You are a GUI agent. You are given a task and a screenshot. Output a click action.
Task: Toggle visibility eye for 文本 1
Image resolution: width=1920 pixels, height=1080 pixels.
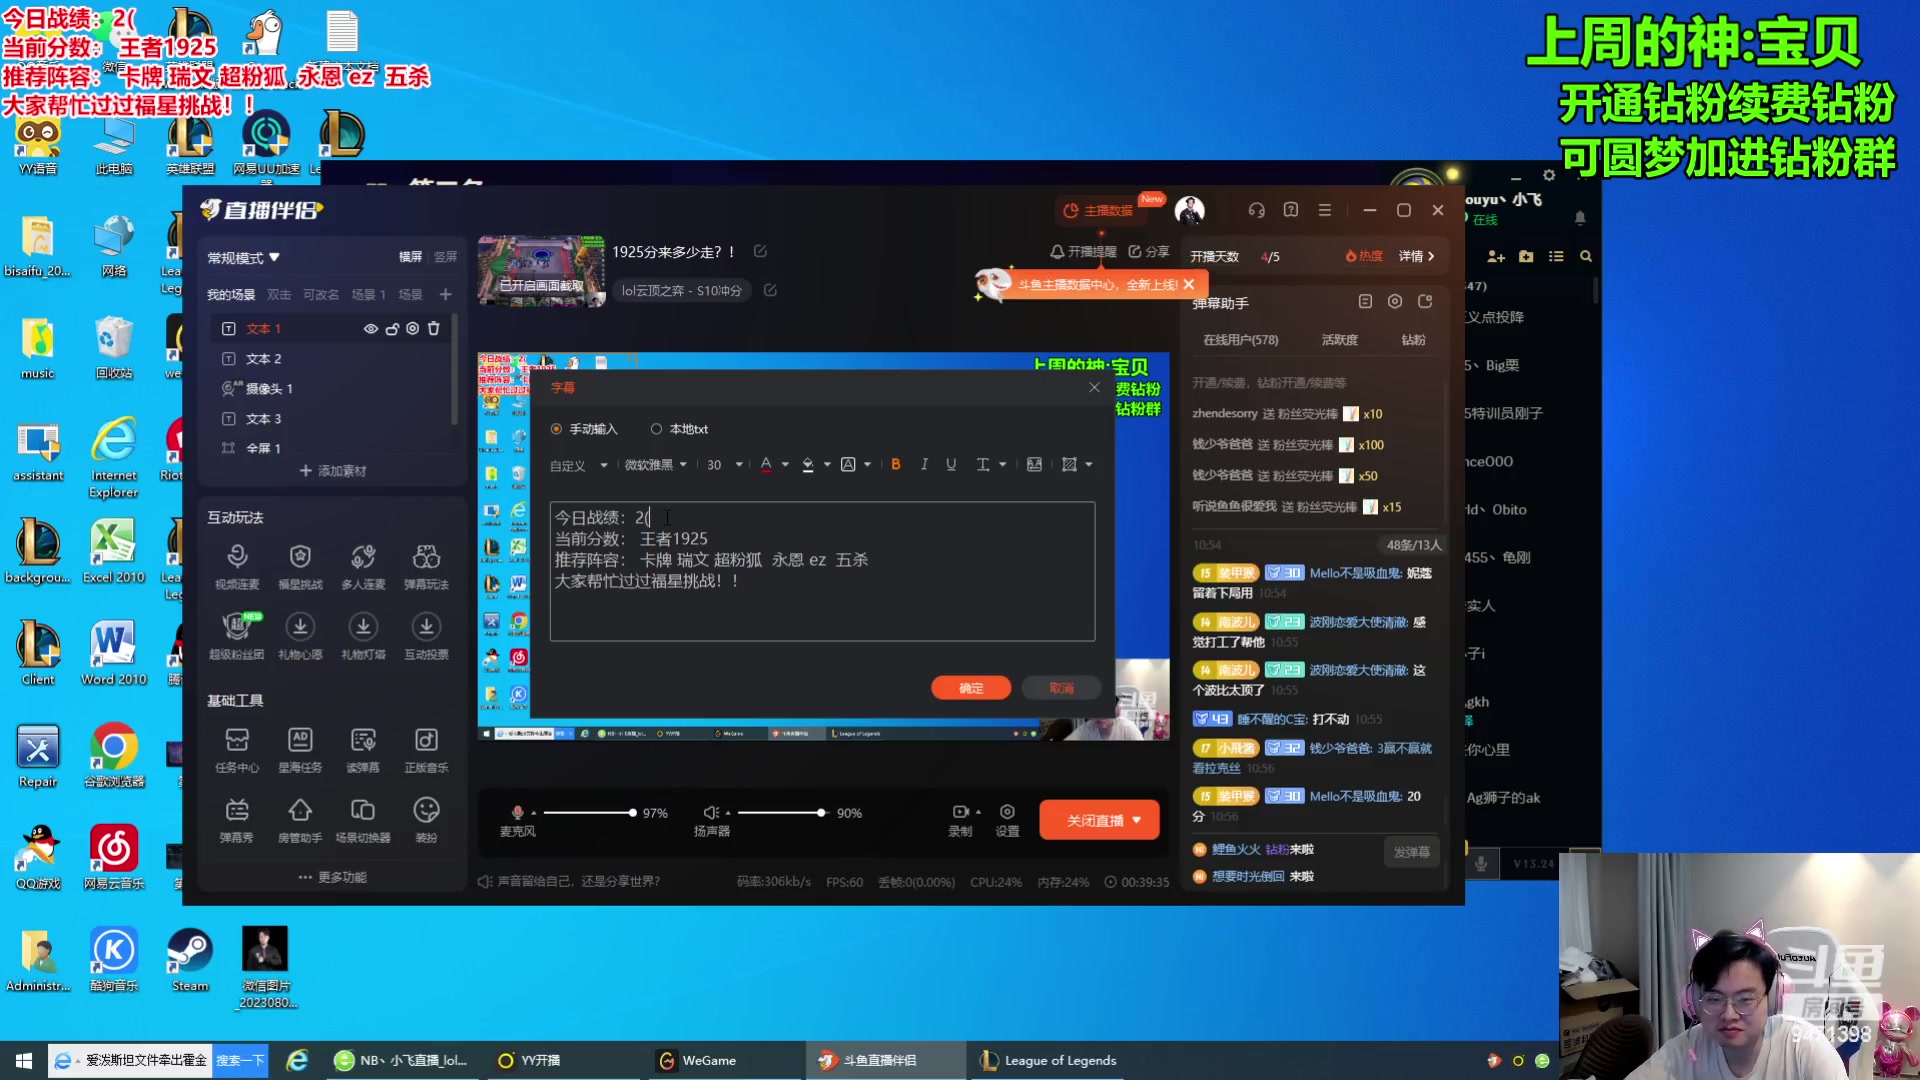coord(371,328)
